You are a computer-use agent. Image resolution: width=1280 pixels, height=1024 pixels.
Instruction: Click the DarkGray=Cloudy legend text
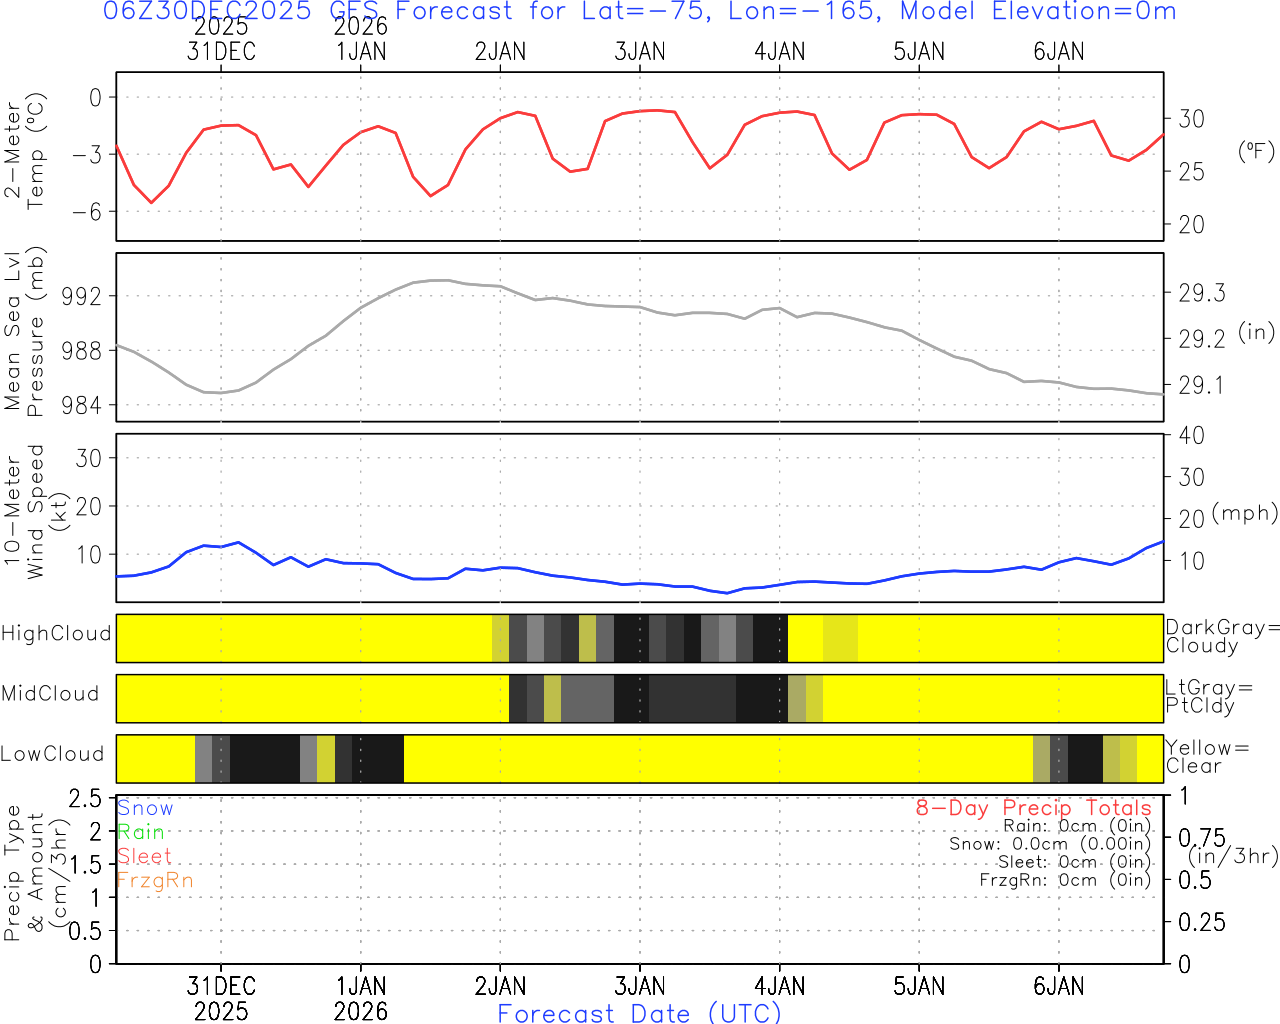[1222, 637]
